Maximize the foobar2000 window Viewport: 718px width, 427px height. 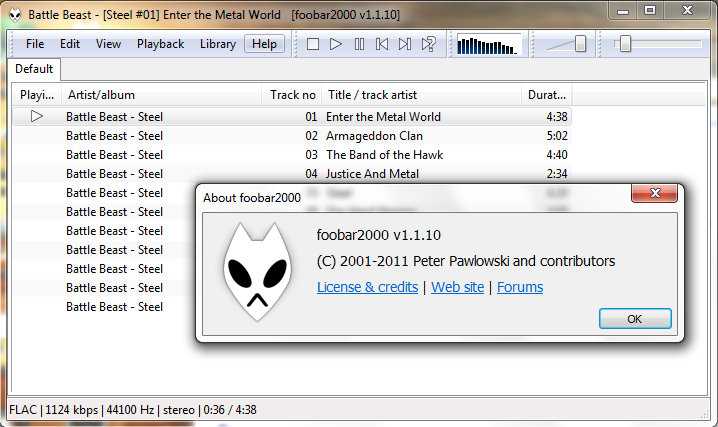[x=650, y=11]
